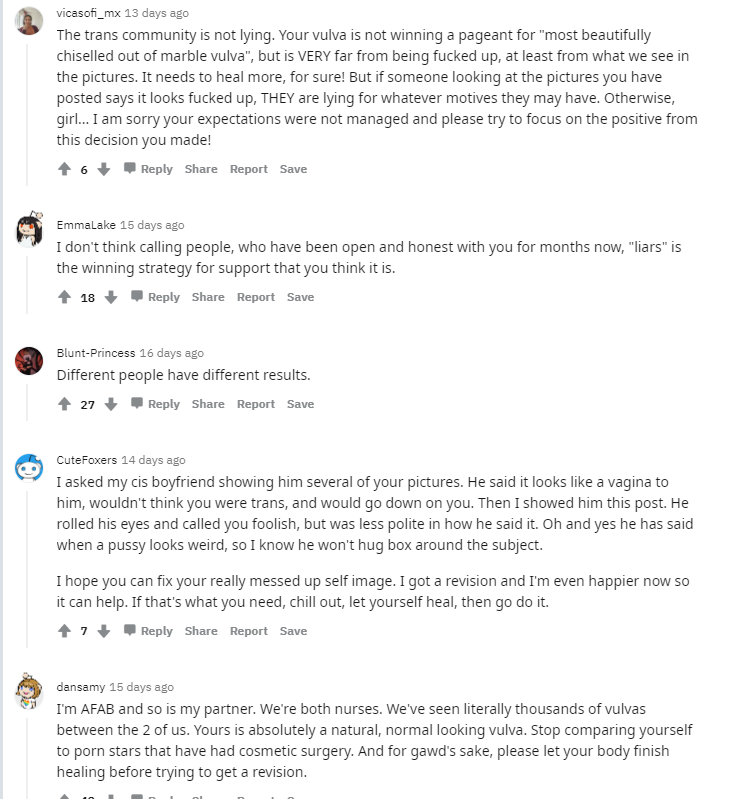Image resolution: width=739 pixels, height=799 pixels.
Task: Upvote vicasofi_mx's comment
Action: (x=65, y=170)
